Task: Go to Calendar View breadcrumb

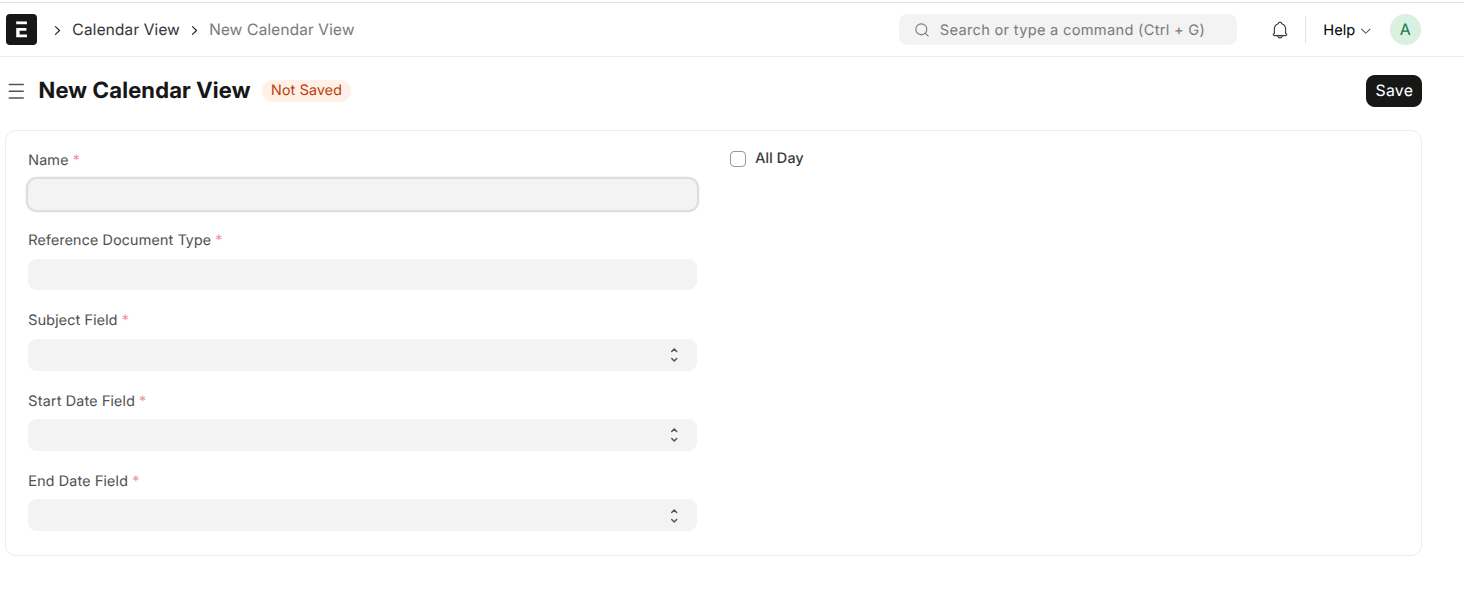Action: [126, 30]
